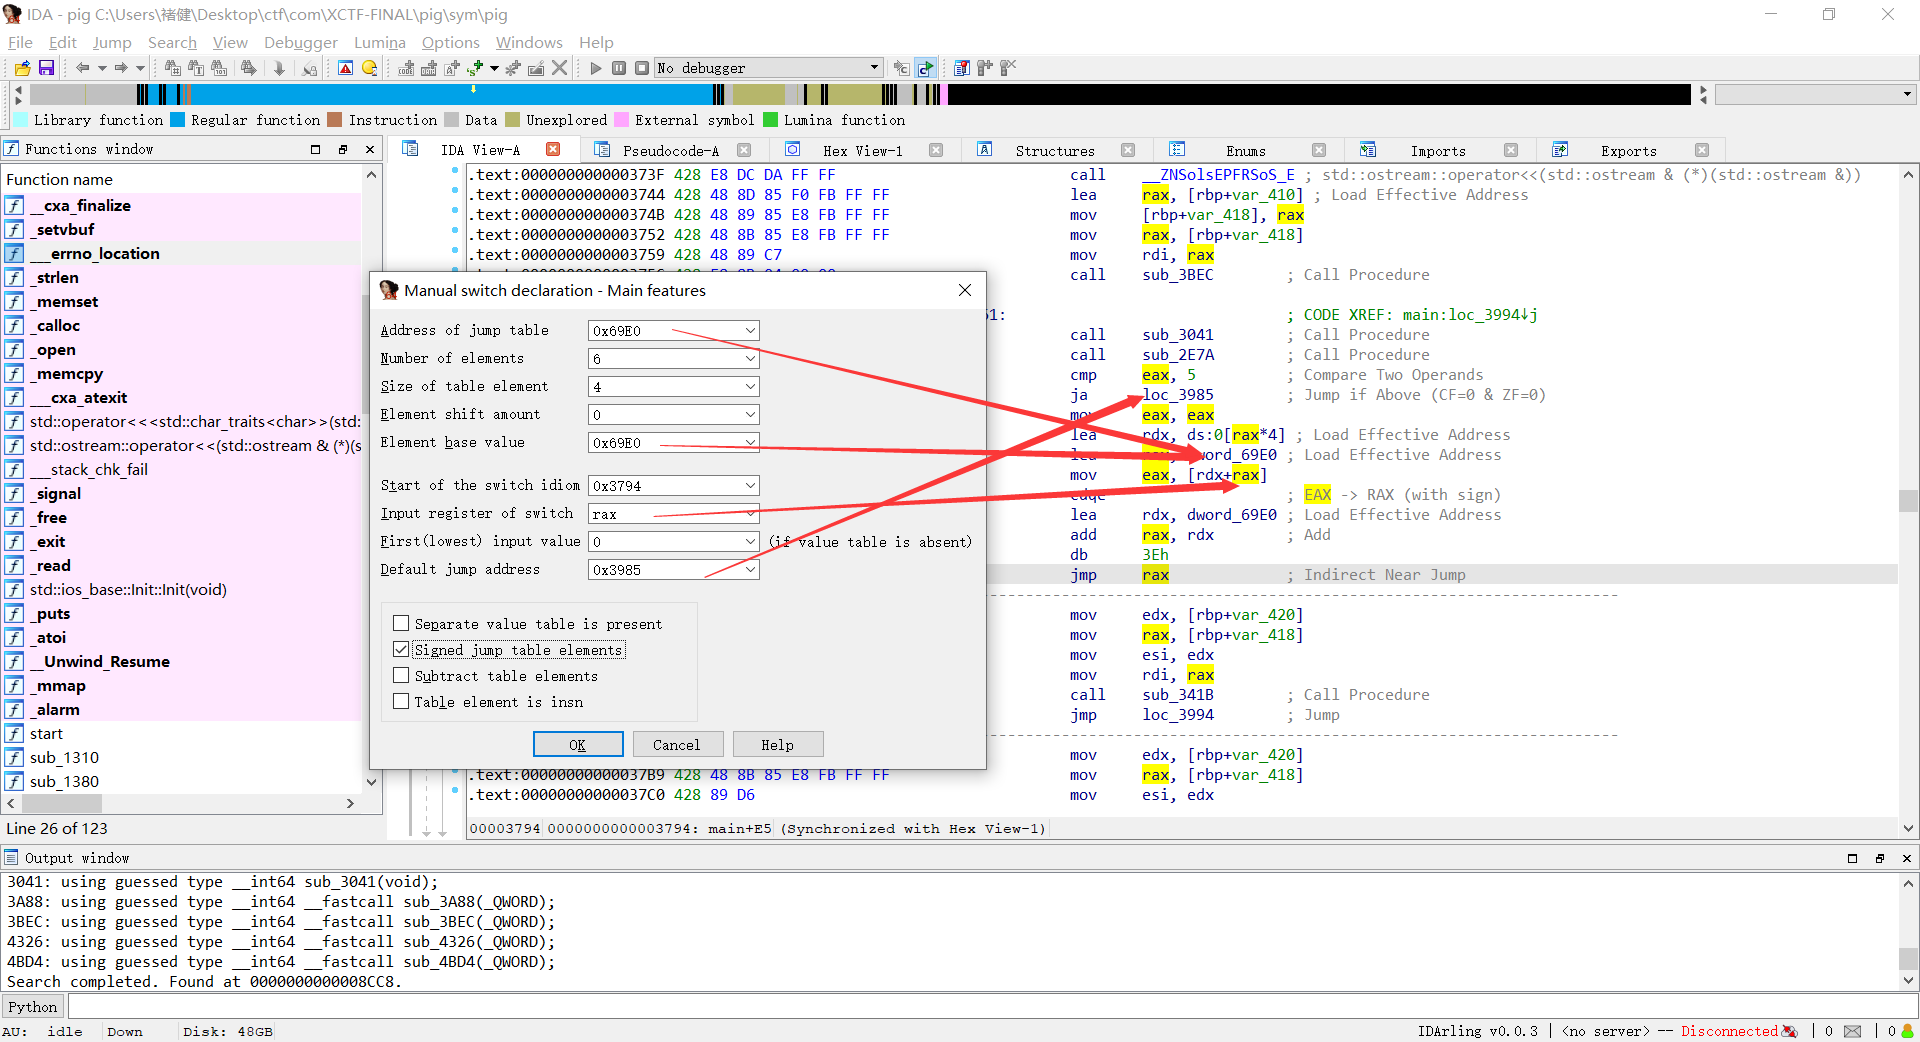Click the Delete X toolbar icon
Viewport: 1920px width, 1042px height.
tap(560, 68)
